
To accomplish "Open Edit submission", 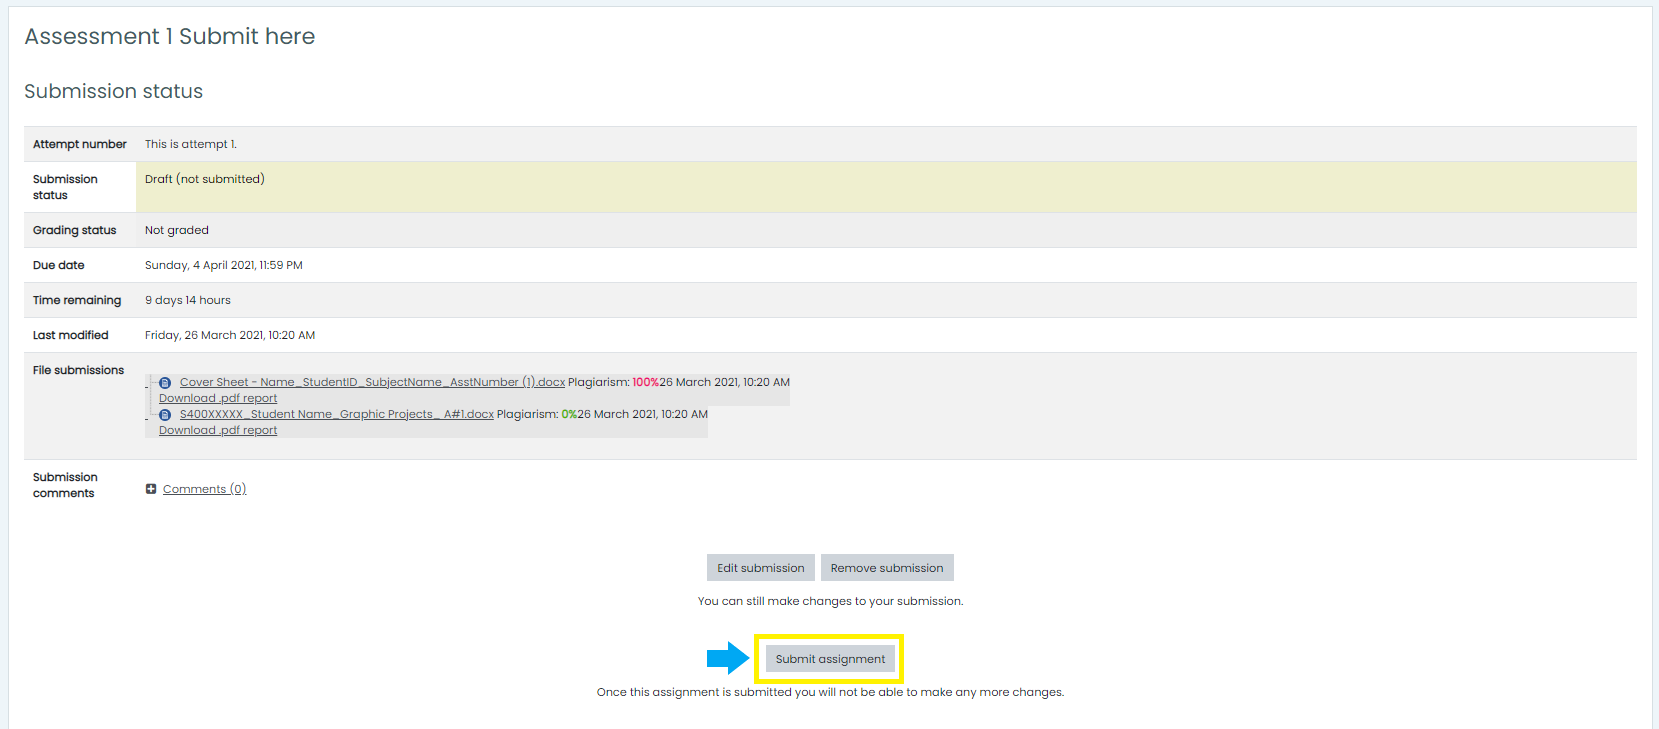I will 760,568.
